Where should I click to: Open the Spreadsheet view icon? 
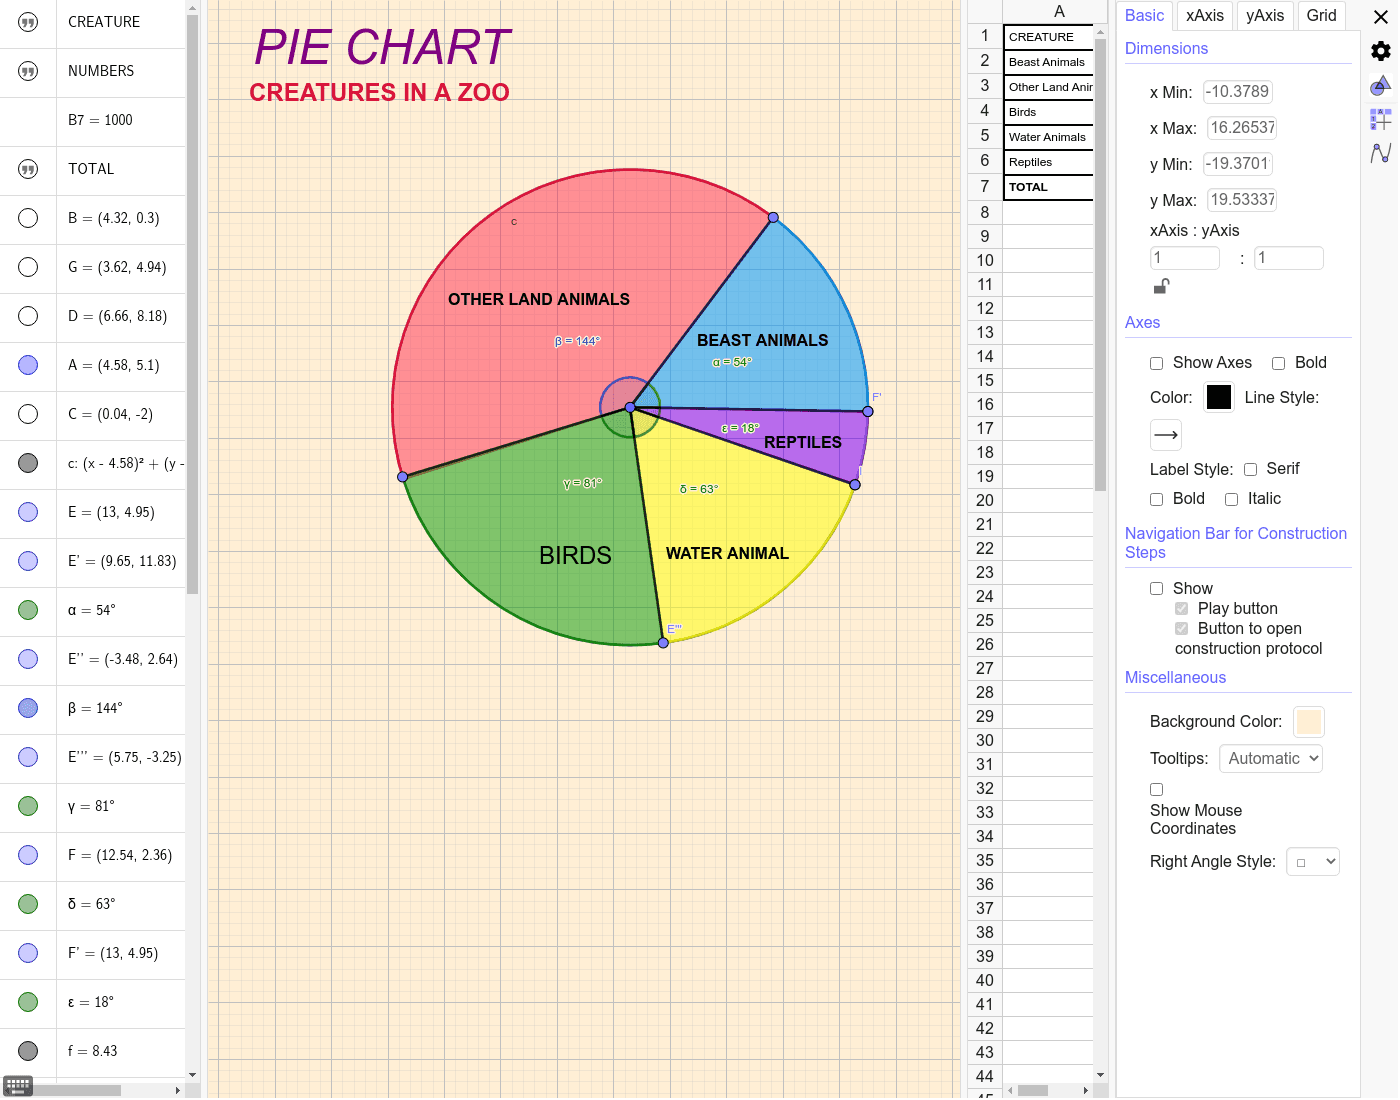(x=1380, y=119)
